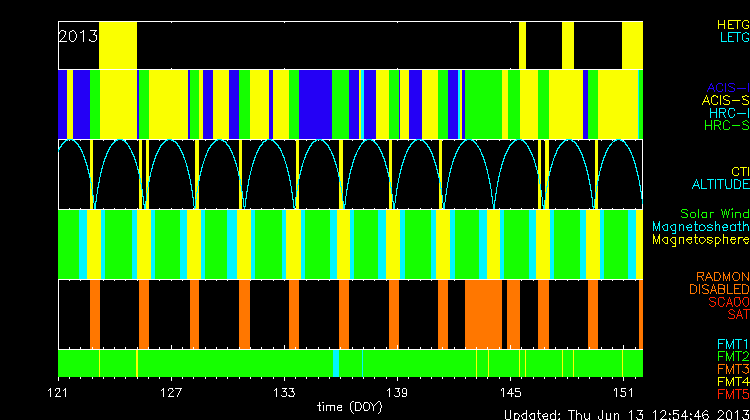This screenshot has width=750, height=420.
Task: Select the CTI legend label
Action: point(739,172)
